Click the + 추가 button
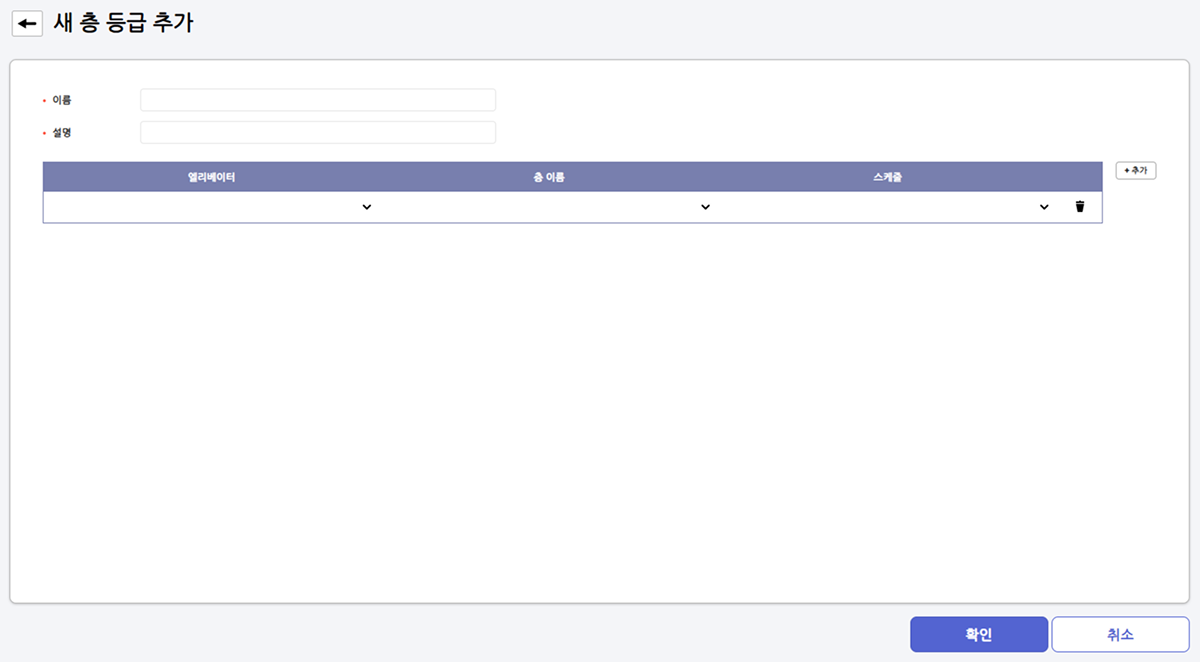Image resolution: width=1200 pixels, height=662 pixels. [x=1136, y=171]
